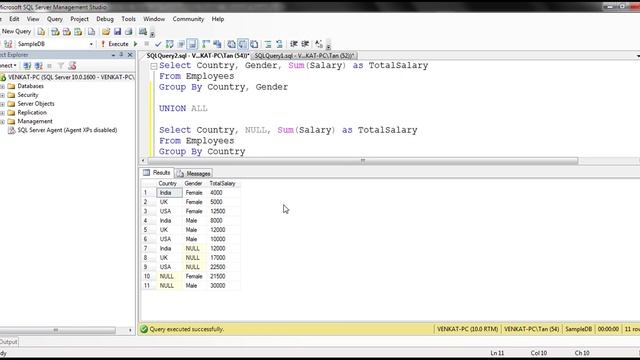This screenshot has width=640, height=360.
Task: Click the Change Connection icon beside SampleDB
Action: (x=8, y=44)
